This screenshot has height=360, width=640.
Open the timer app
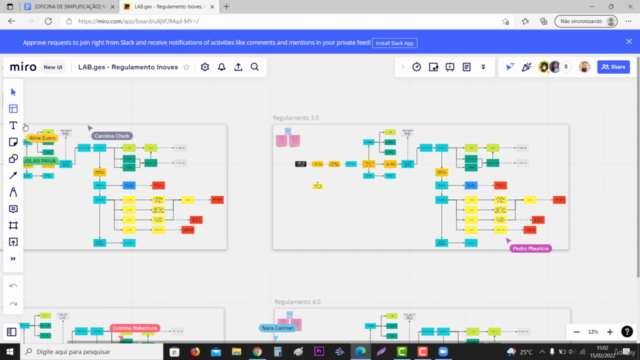tap(416, 67)
